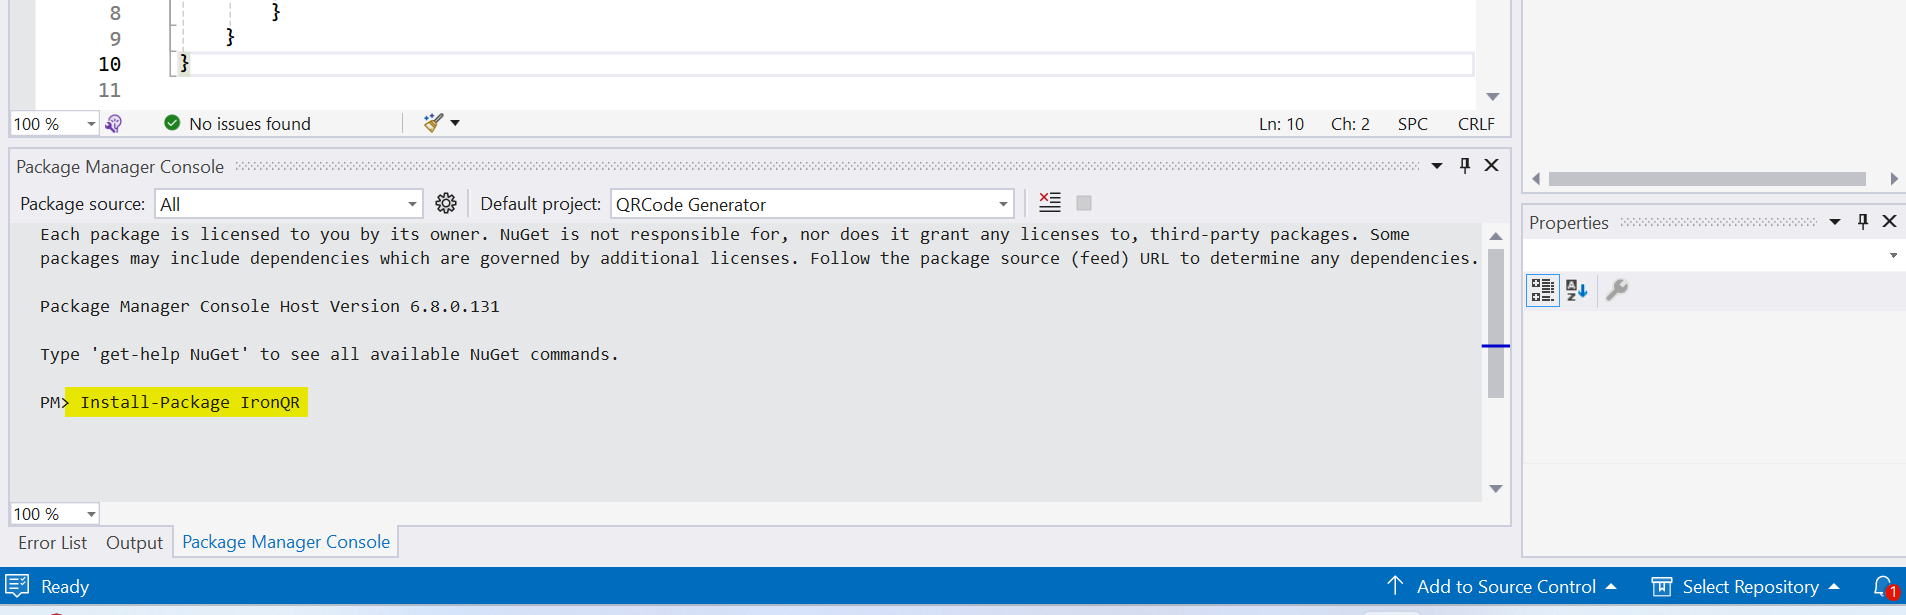This screenshot has width=1906, height=615.
Task: Click the right pane scroll right arrow
Action: click(1894, 179)
